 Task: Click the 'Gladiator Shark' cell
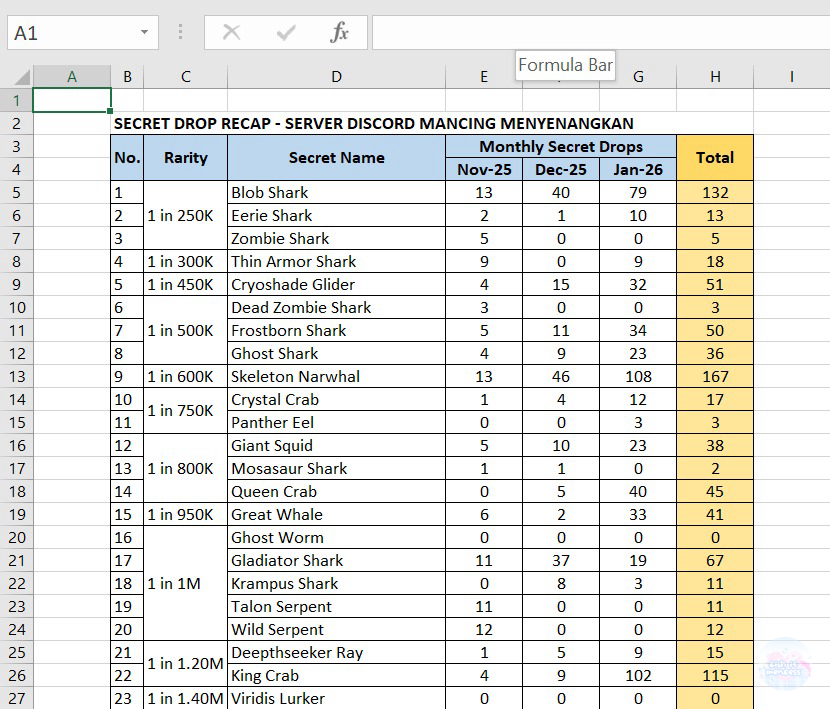336,561
